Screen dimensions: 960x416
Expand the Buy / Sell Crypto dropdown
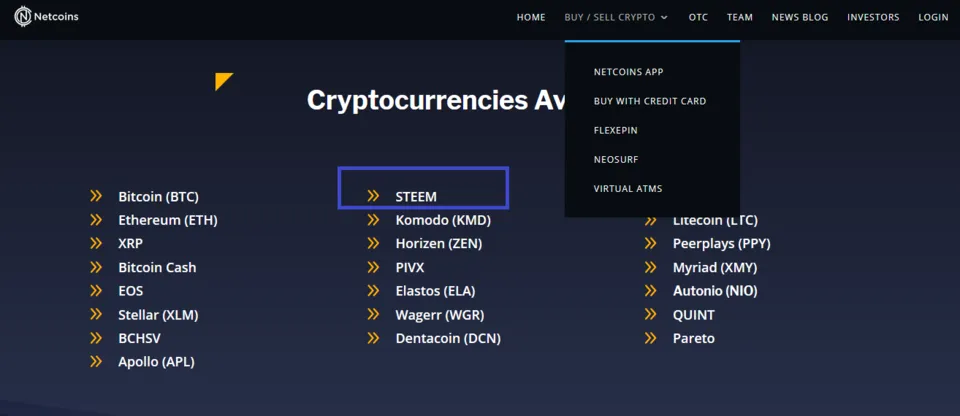coord(616,17)
